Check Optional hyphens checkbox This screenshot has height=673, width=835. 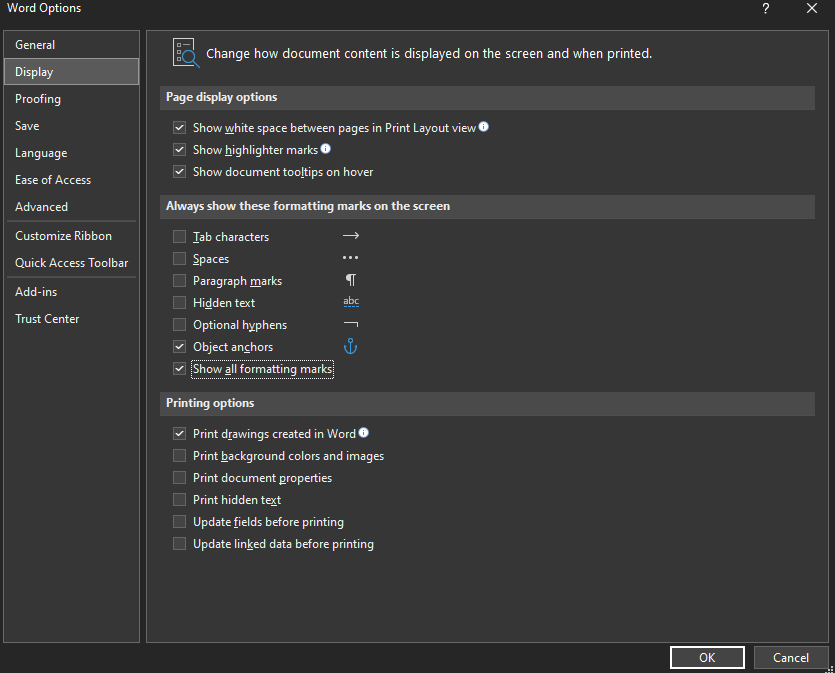[179, 325]
